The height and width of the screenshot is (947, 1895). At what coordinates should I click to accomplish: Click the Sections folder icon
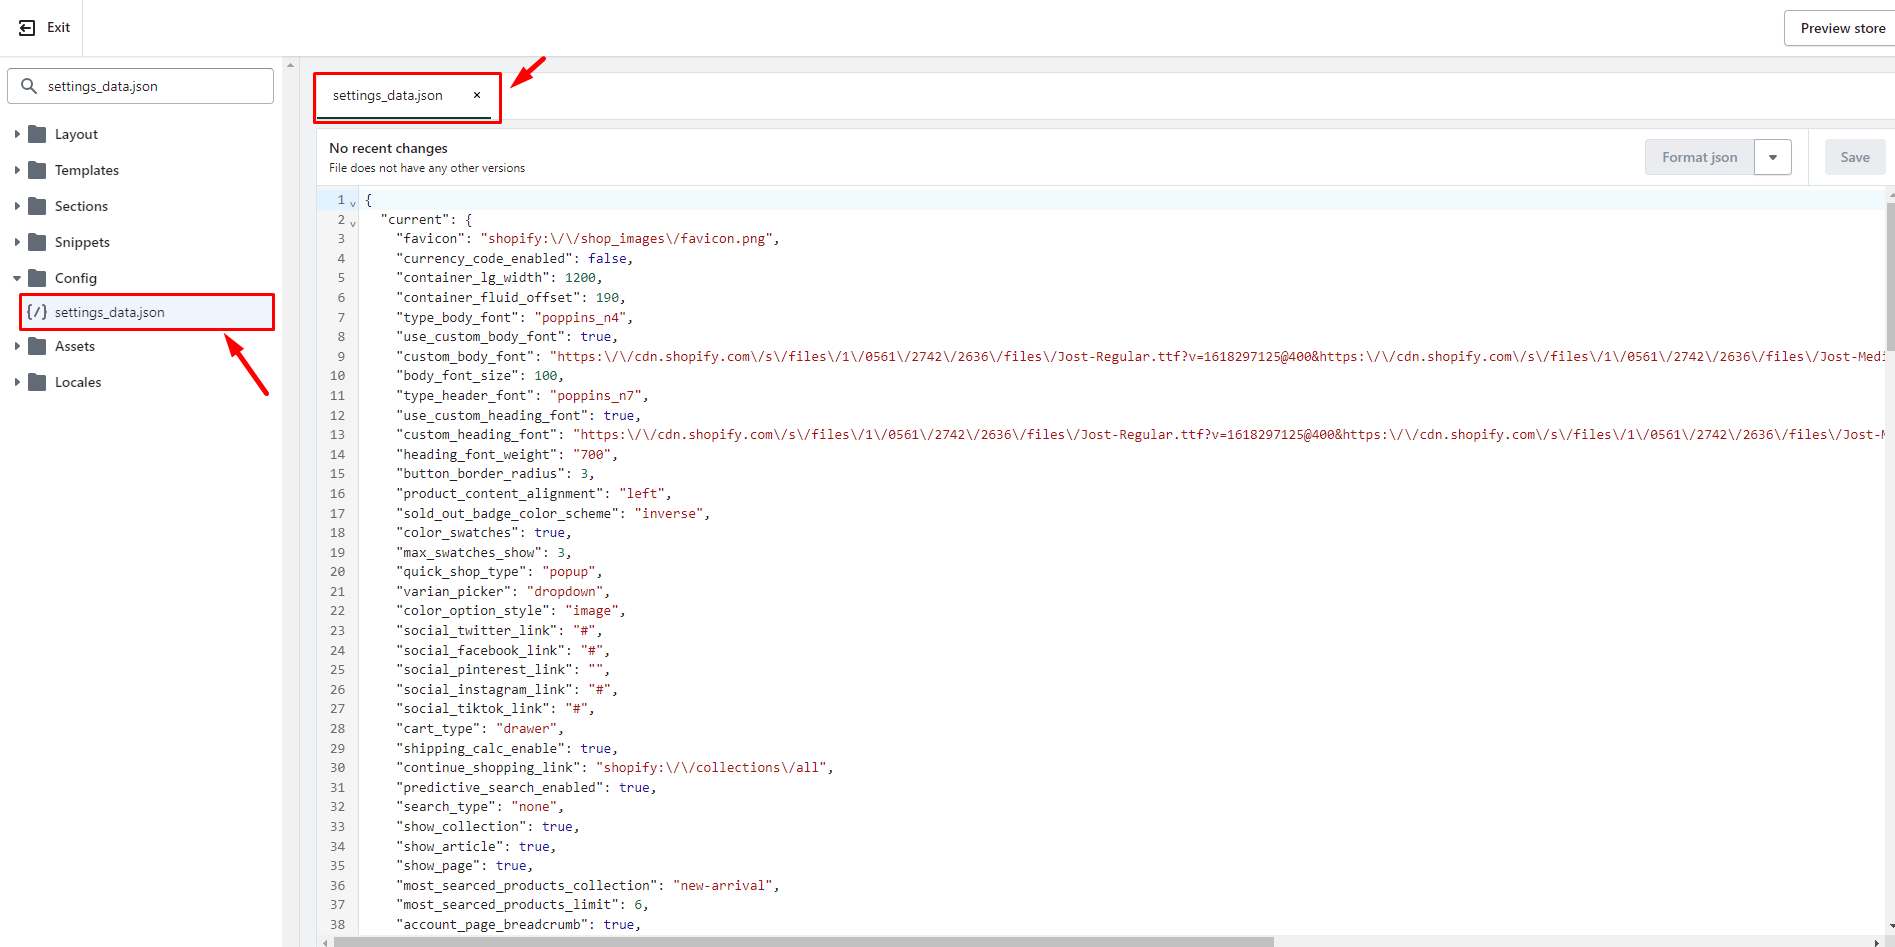coord(38,206)
